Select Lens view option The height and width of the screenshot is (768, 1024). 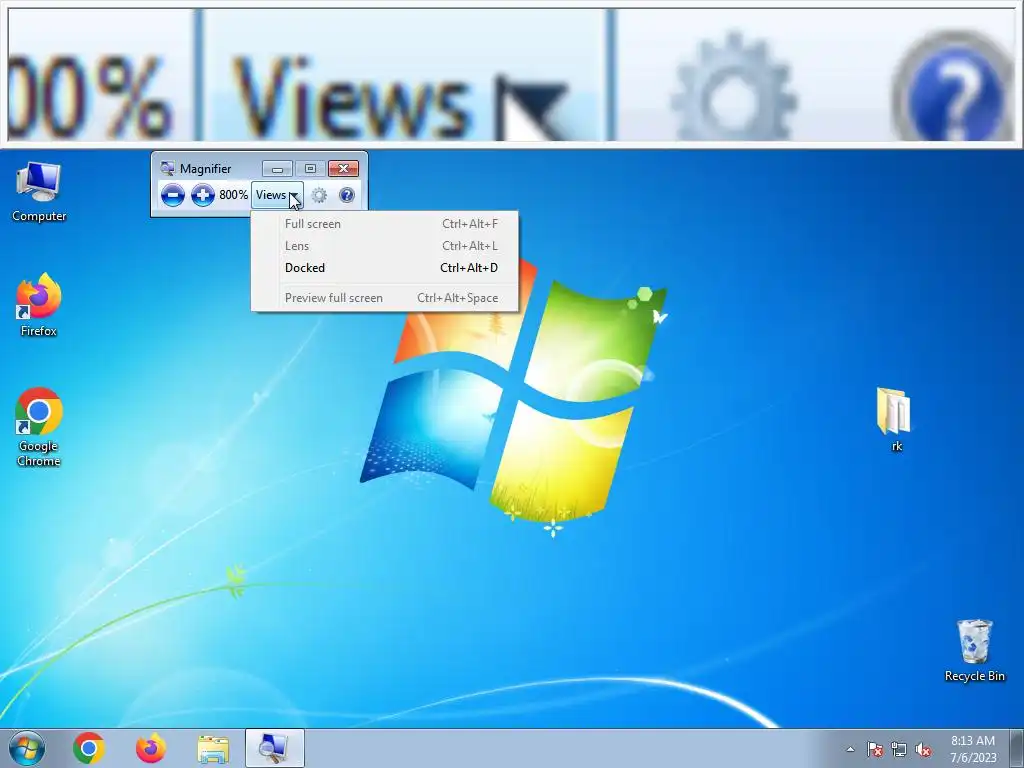click(x=385, y=246)
